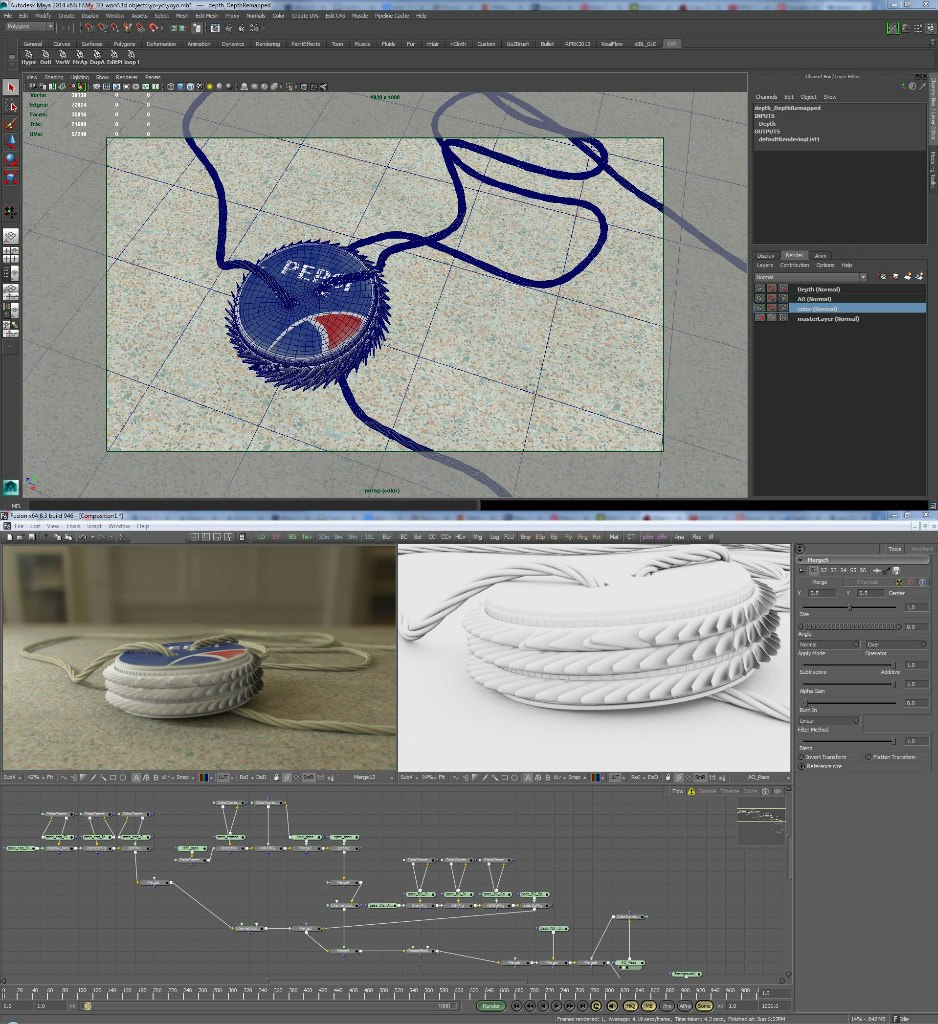This screenshot has width=938, height=1024.
Task: Click the four-view layout icon in Maya toolbox
Action: pos(10,255)
